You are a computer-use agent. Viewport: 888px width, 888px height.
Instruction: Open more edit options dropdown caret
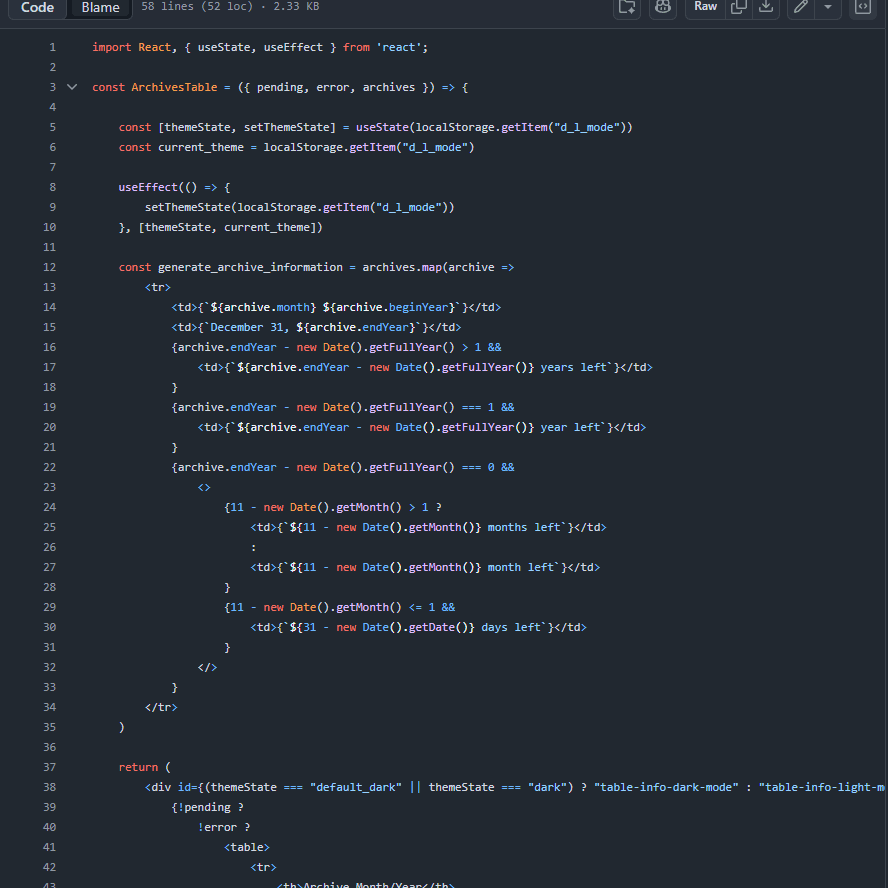coord(828,7)
